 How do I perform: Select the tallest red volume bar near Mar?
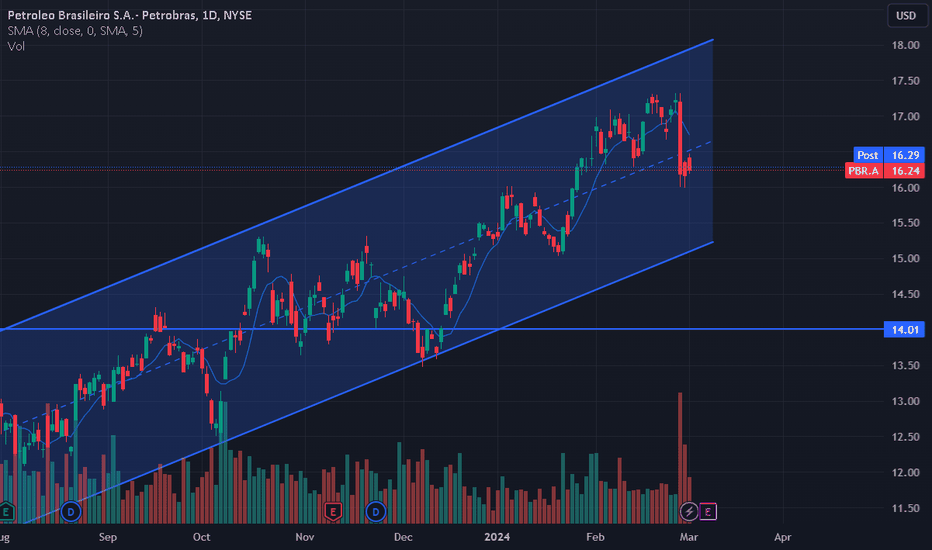[x=680, y=458]
